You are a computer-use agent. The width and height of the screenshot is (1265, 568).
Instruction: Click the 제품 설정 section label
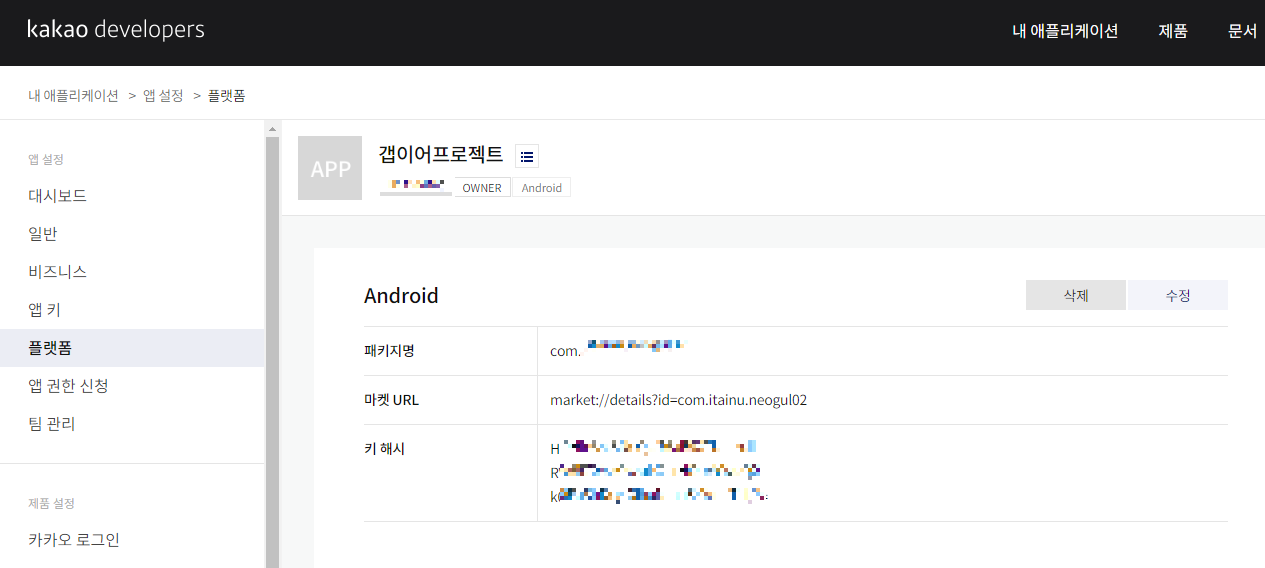pos(51,503)
